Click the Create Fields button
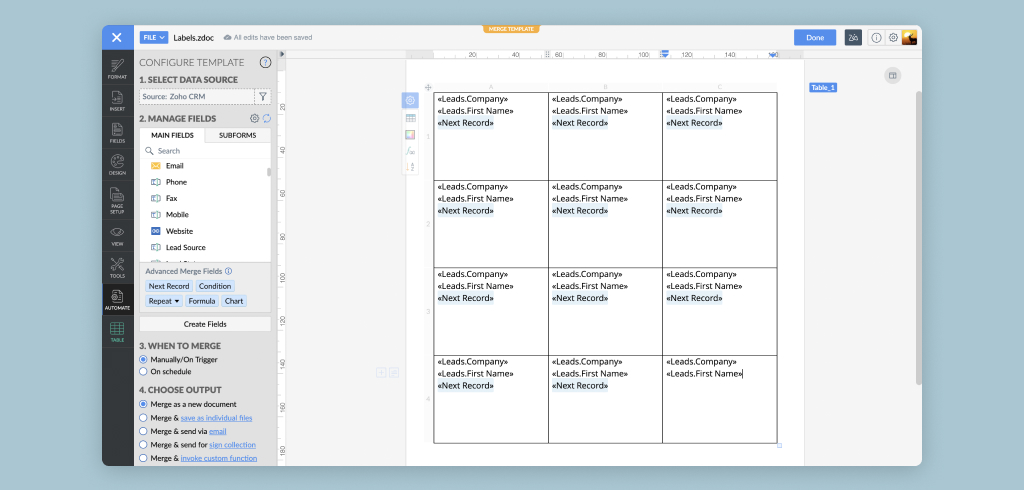The height and width of the screenshot is (490, 1024). (x=205, y=324)
